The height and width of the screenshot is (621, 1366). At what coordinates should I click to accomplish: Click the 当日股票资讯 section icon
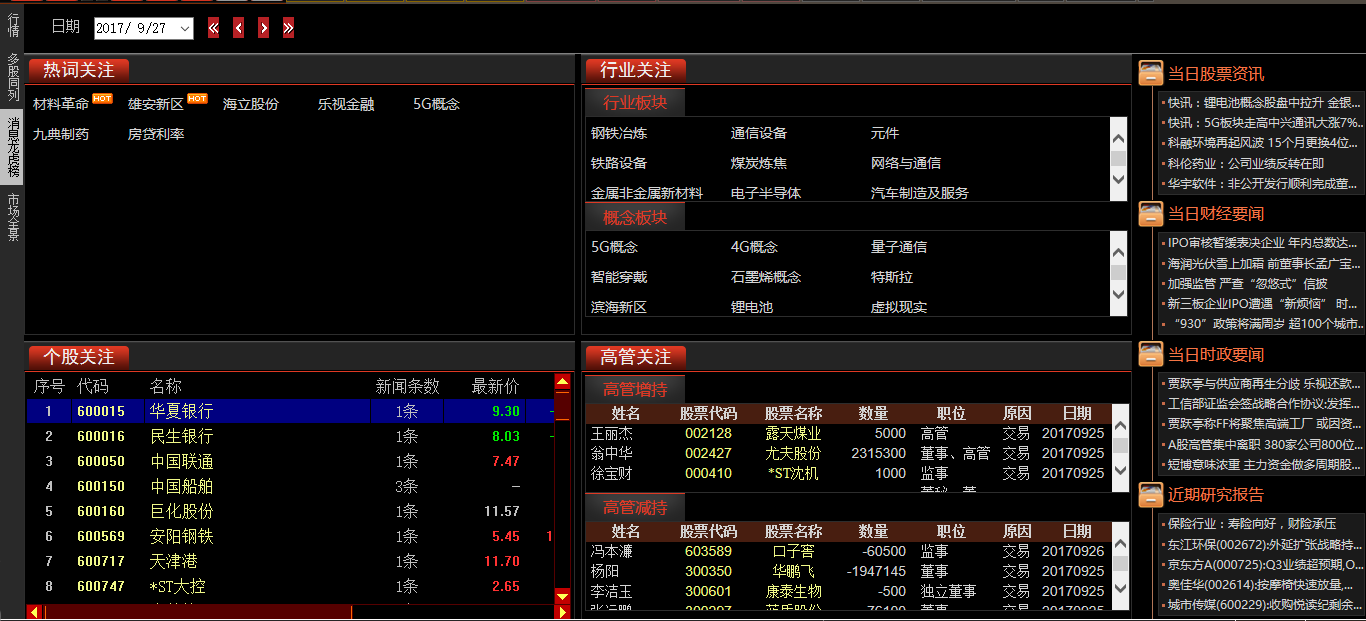coord(1151,74)
